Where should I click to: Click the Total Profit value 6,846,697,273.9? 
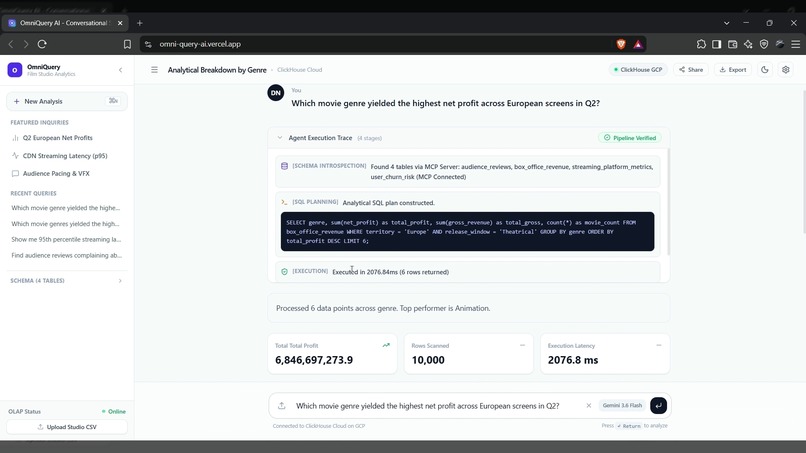314,360
